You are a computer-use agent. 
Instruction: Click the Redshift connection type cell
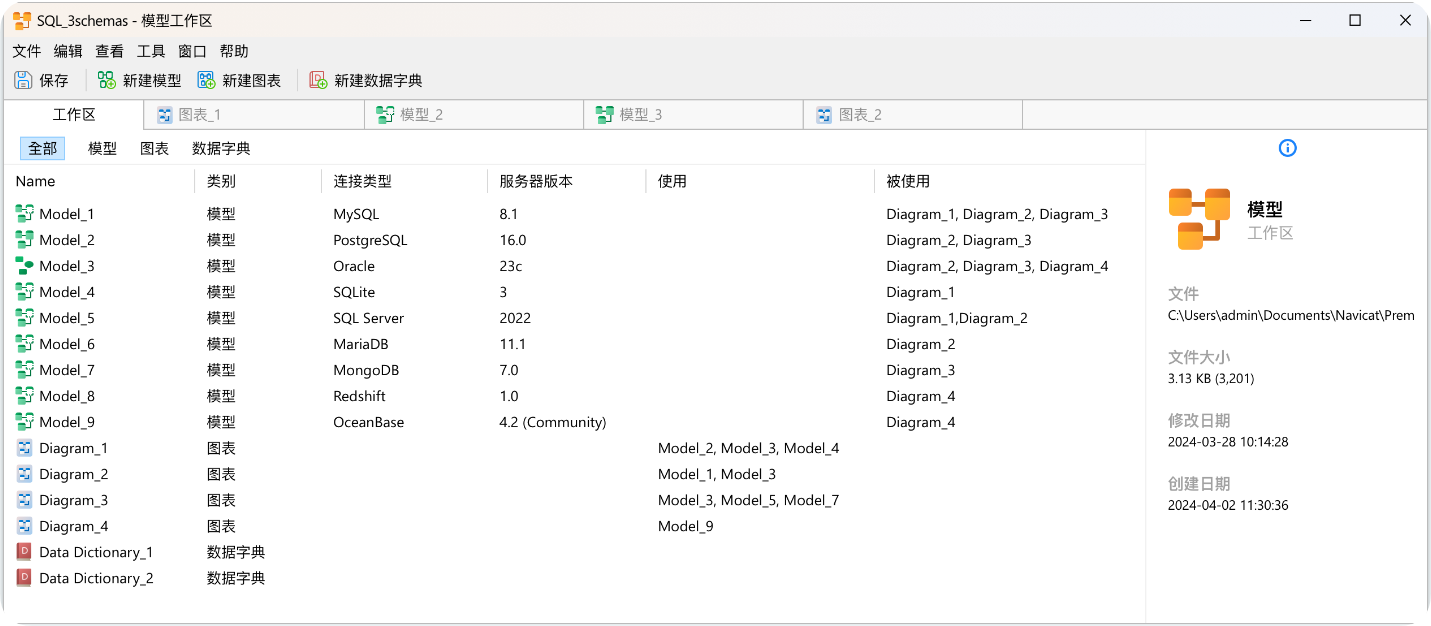click(x=359, y=396)
